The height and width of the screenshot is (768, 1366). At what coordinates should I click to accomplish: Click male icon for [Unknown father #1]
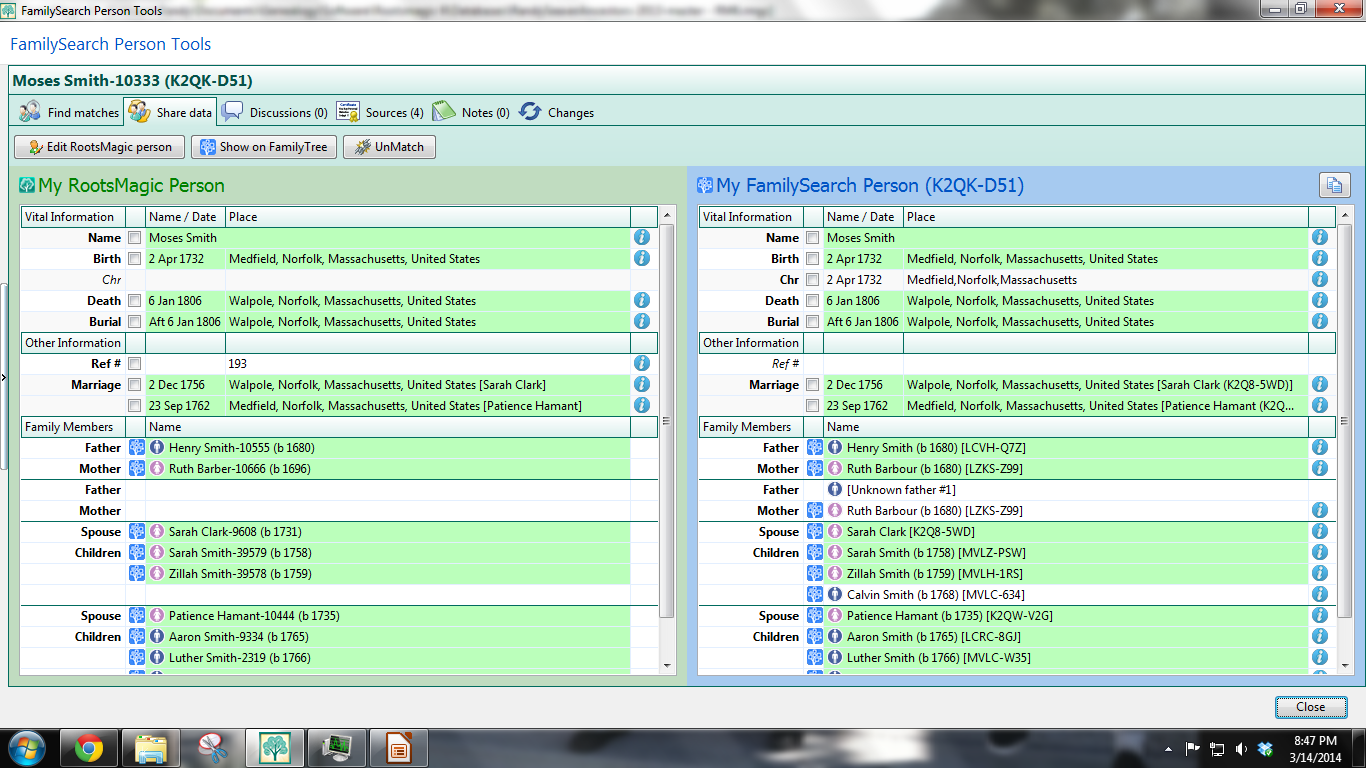click(835, 490)
